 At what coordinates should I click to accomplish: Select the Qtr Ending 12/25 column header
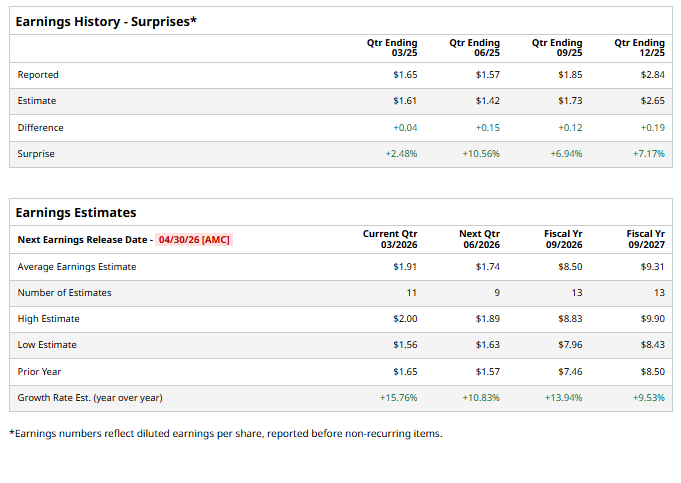639,47
